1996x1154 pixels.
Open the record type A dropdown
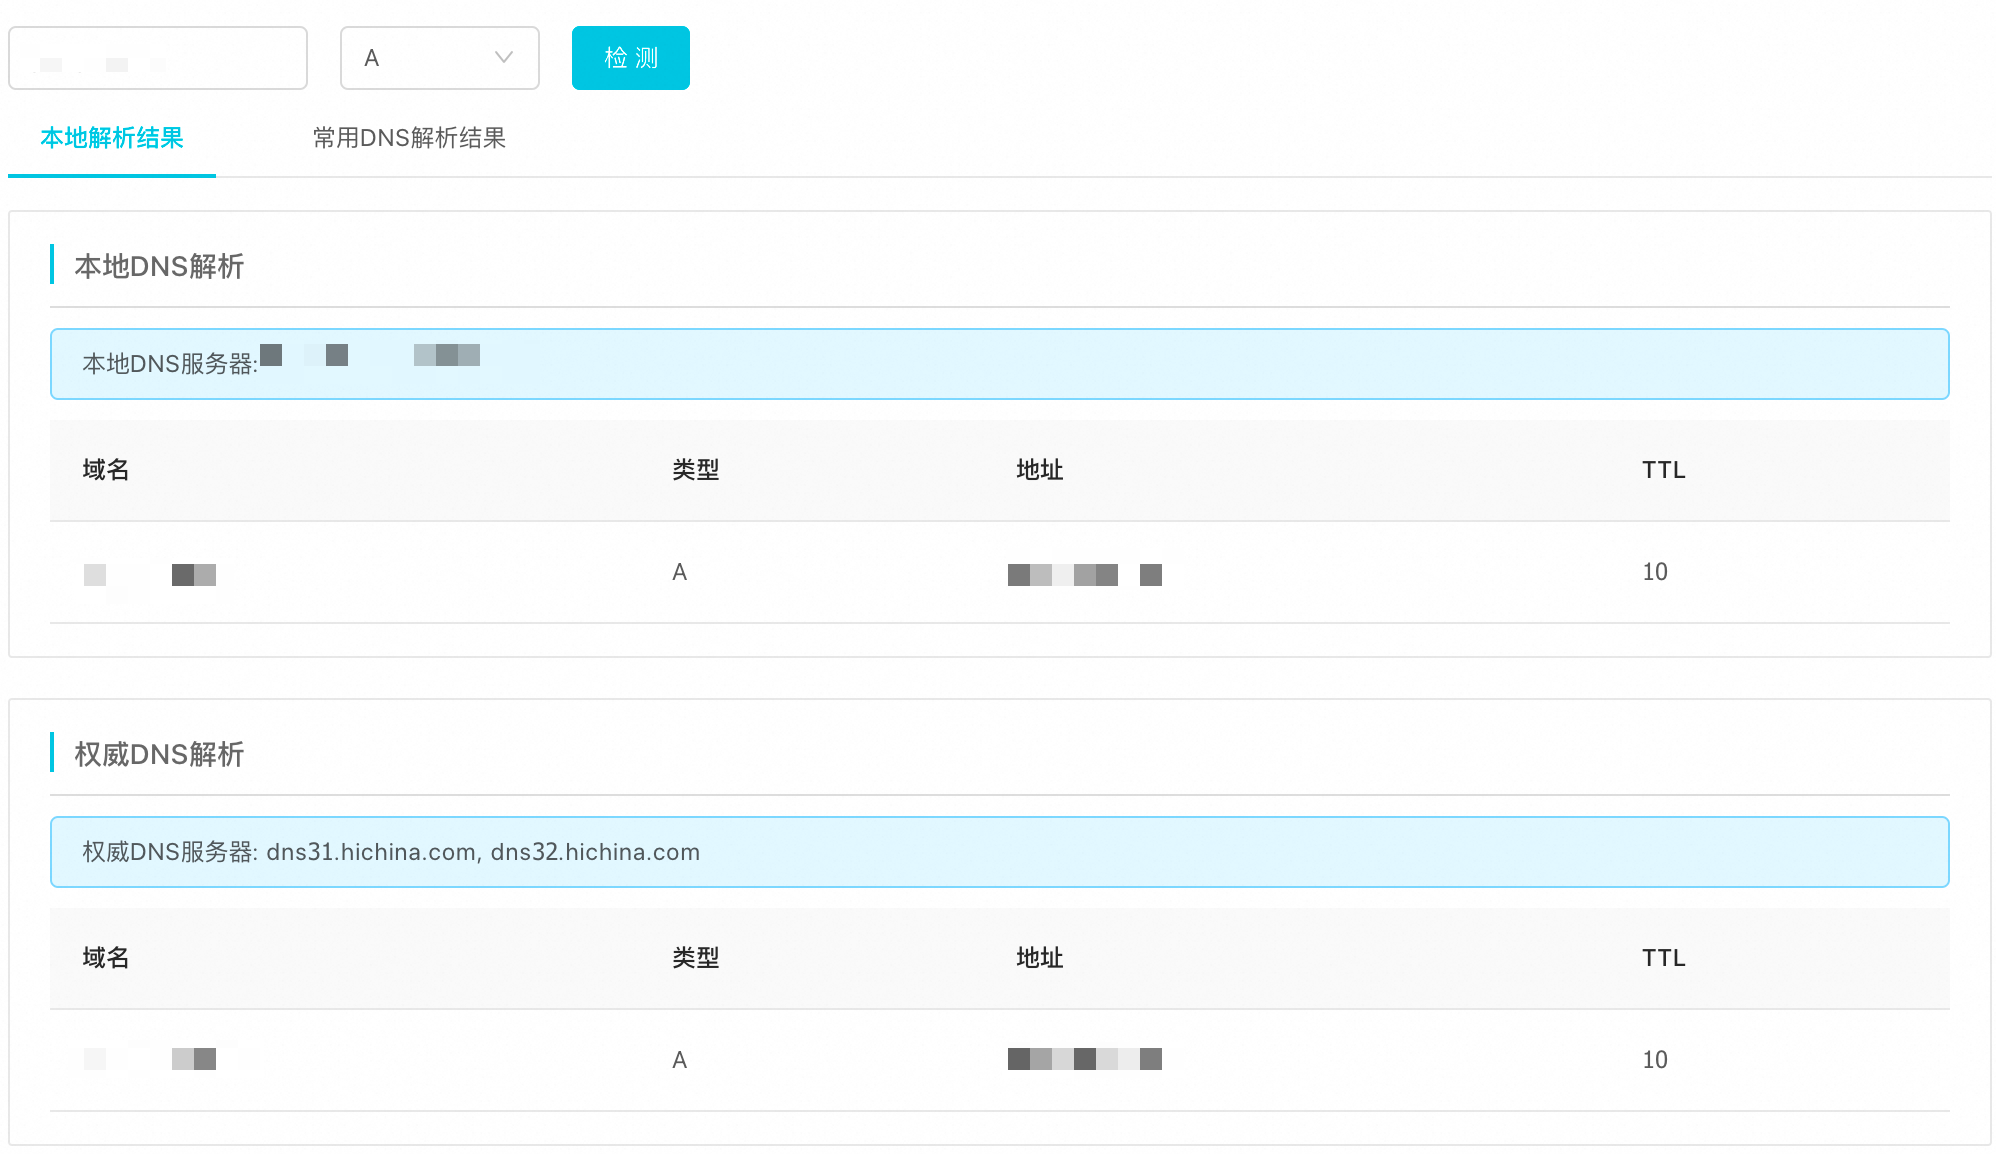pos(440,58)
